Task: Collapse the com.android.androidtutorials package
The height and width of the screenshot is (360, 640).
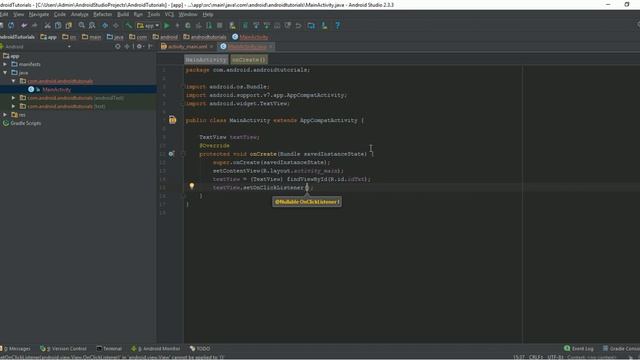Action: [x=13, y=81]
